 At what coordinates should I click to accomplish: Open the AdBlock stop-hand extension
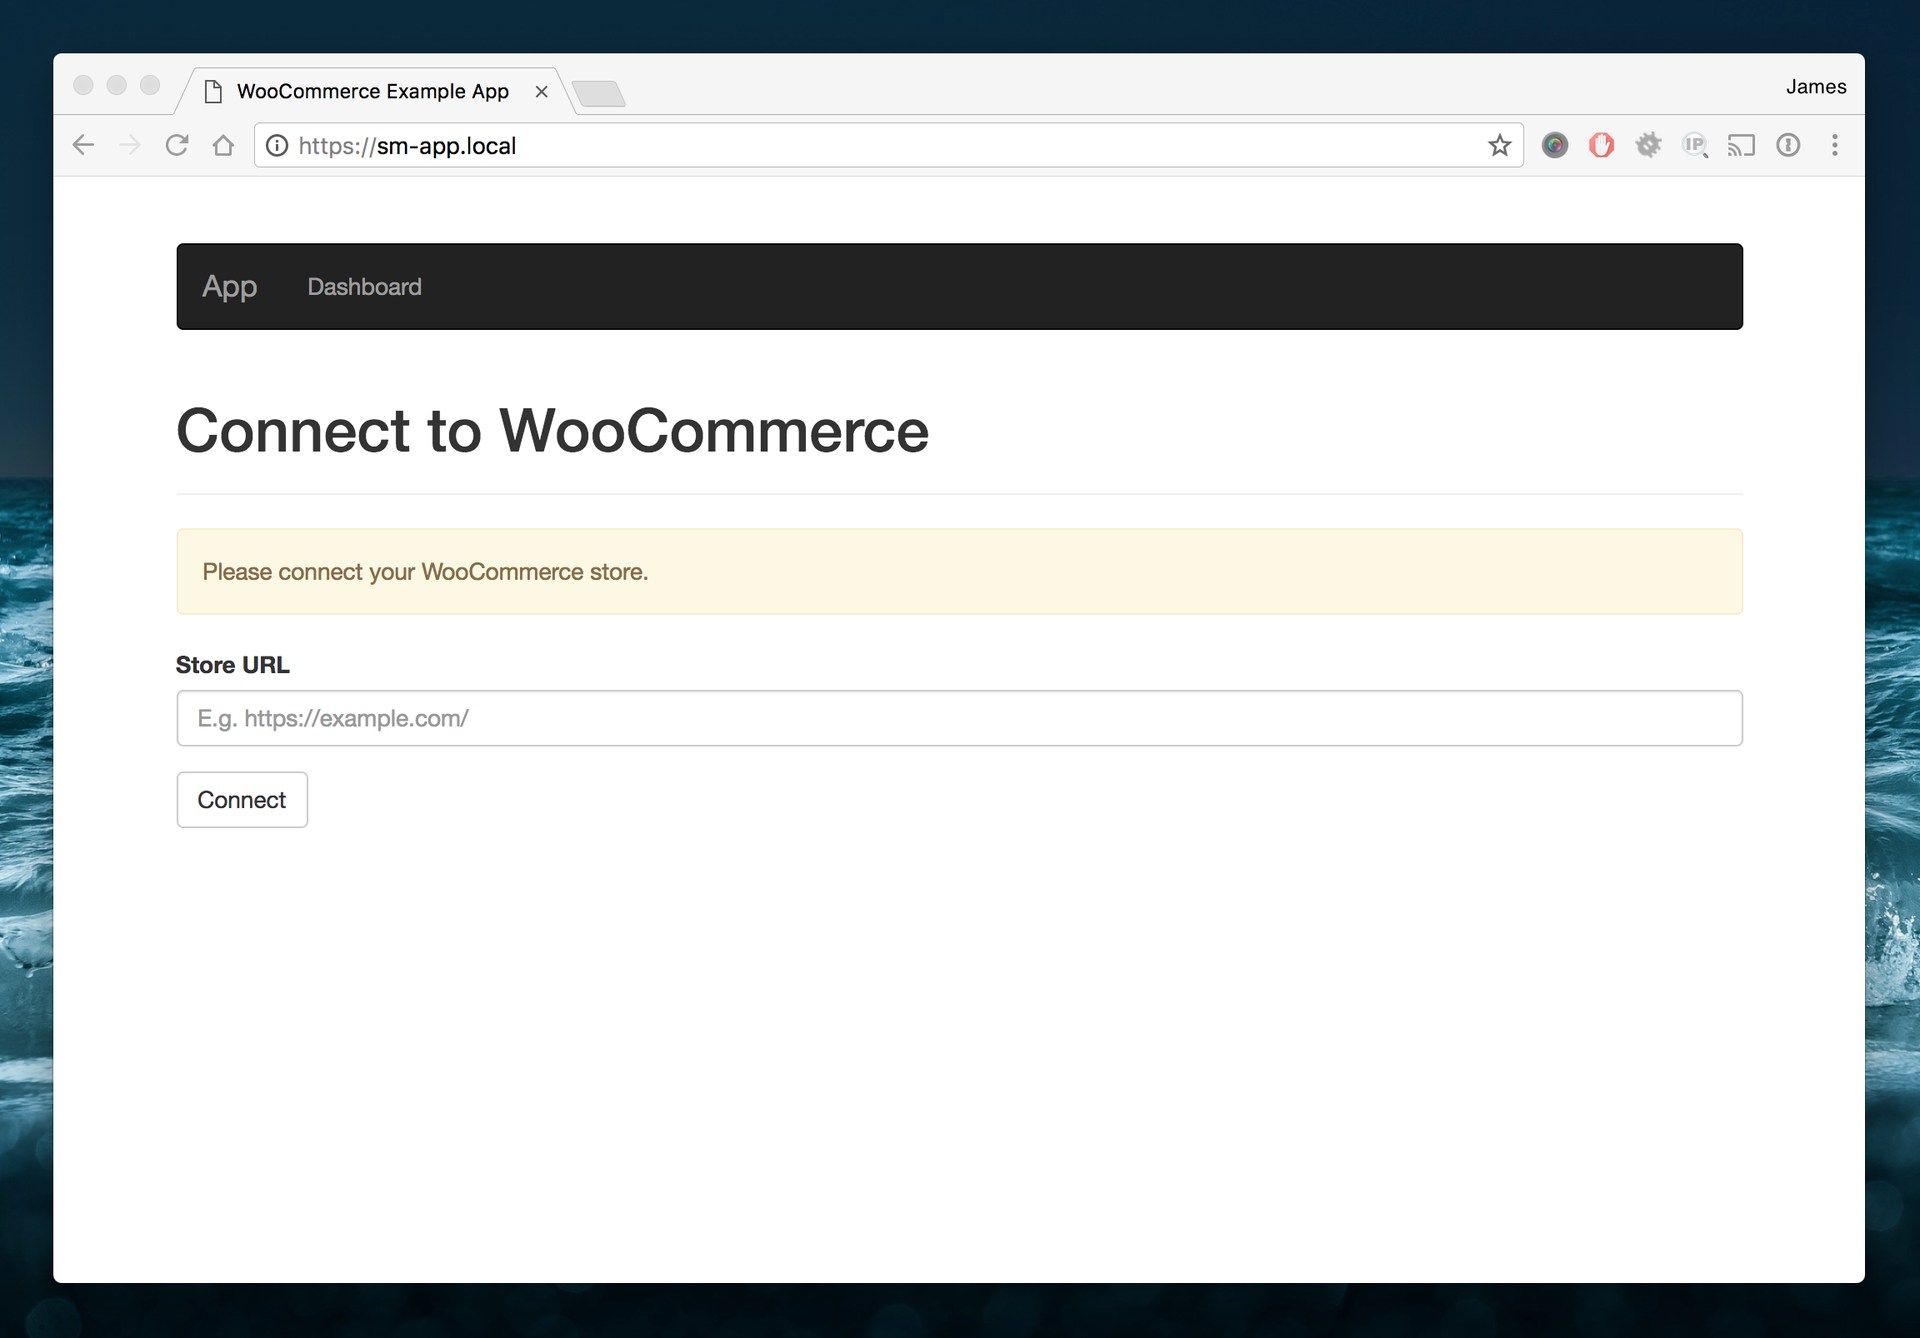(x=1602, y=145)
